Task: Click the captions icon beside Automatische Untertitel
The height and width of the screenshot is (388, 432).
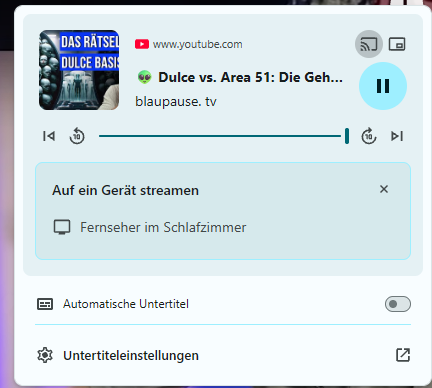Action: [45, 304]
